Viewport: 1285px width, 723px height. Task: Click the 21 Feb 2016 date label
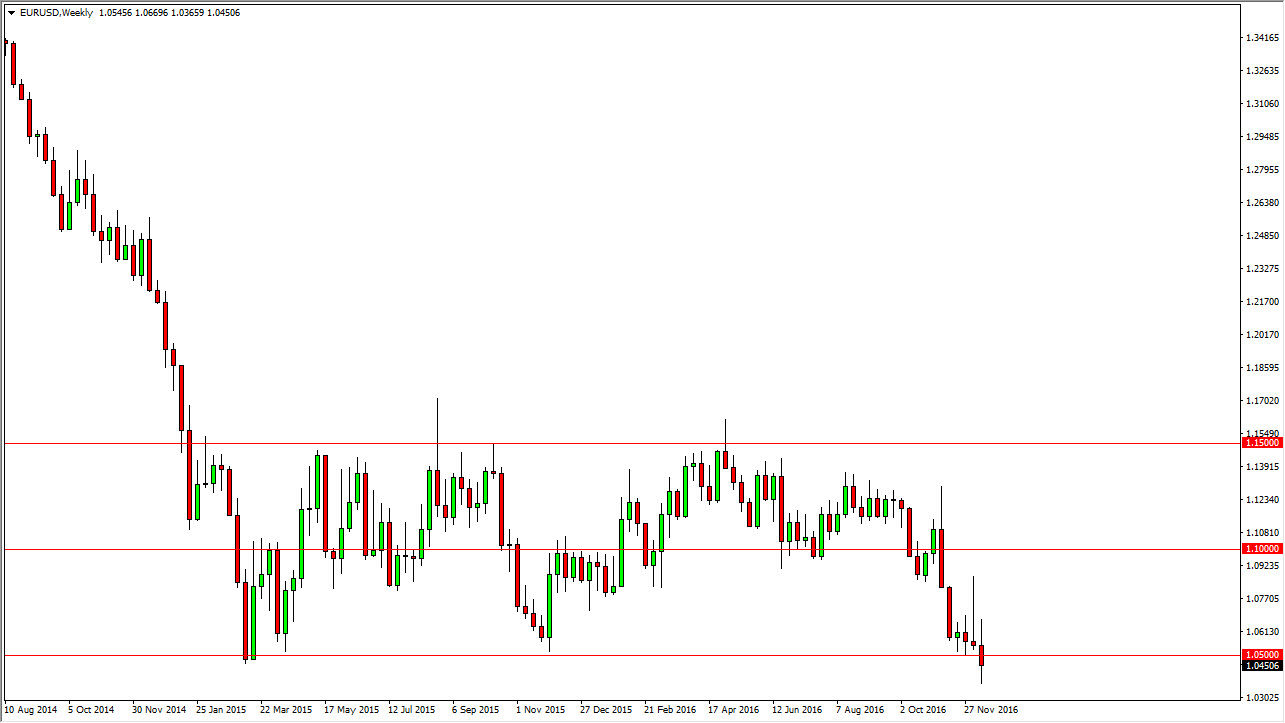(x=671, y=710)
